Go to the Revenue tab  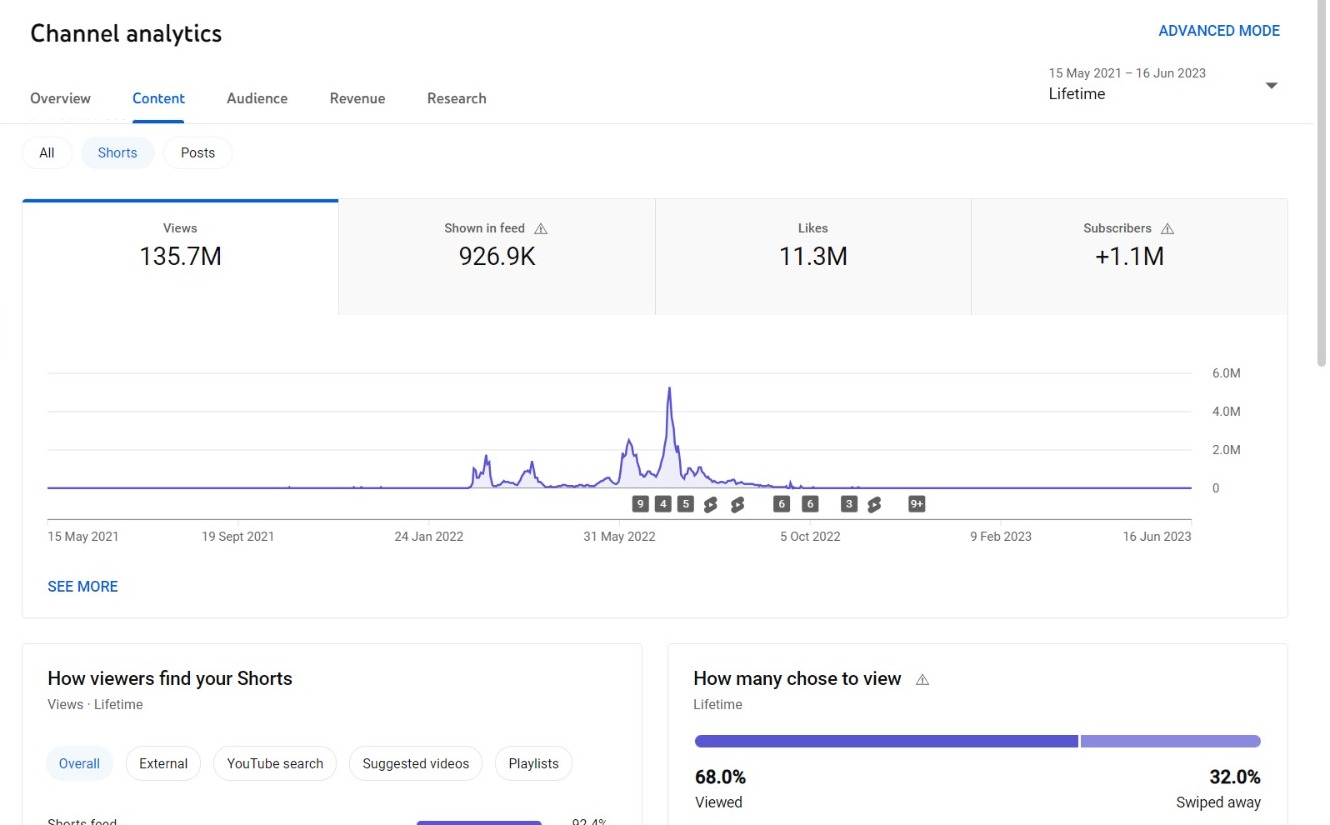coord(357,98)
